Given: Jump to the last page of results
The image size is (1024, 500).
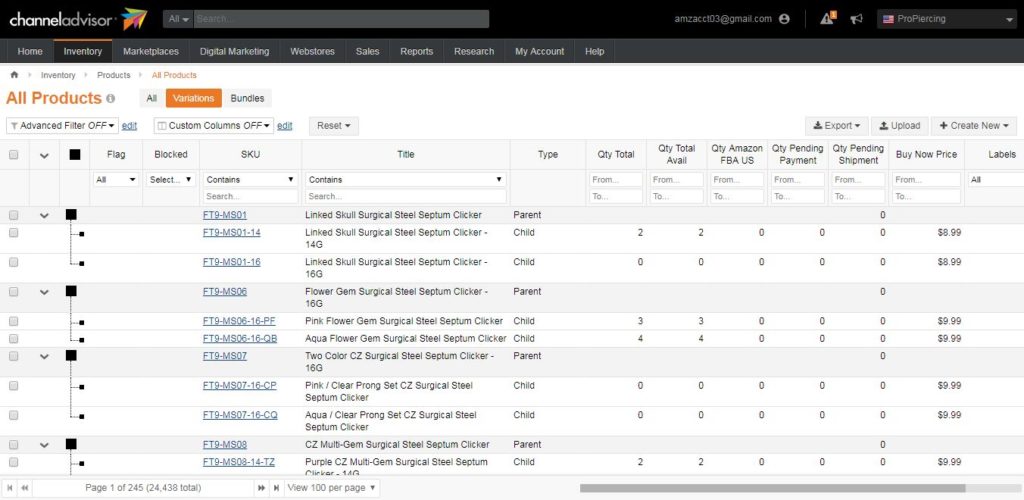Looking at the screenshot, I should tap(275, 487).
